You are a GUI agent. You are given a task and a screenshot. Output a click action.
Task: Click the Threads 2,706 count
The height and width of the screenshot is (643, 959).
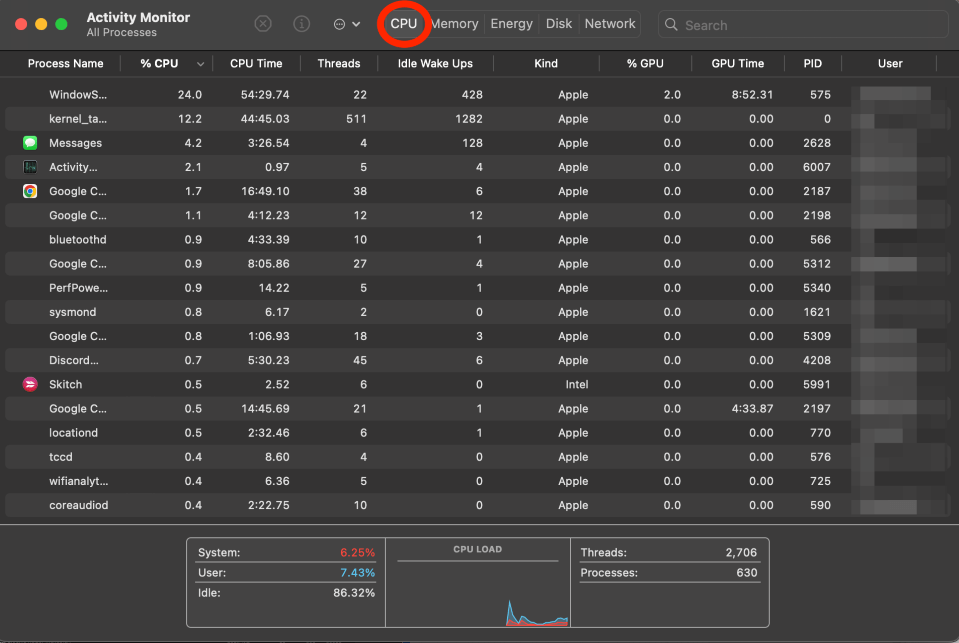tap(741, 552)
